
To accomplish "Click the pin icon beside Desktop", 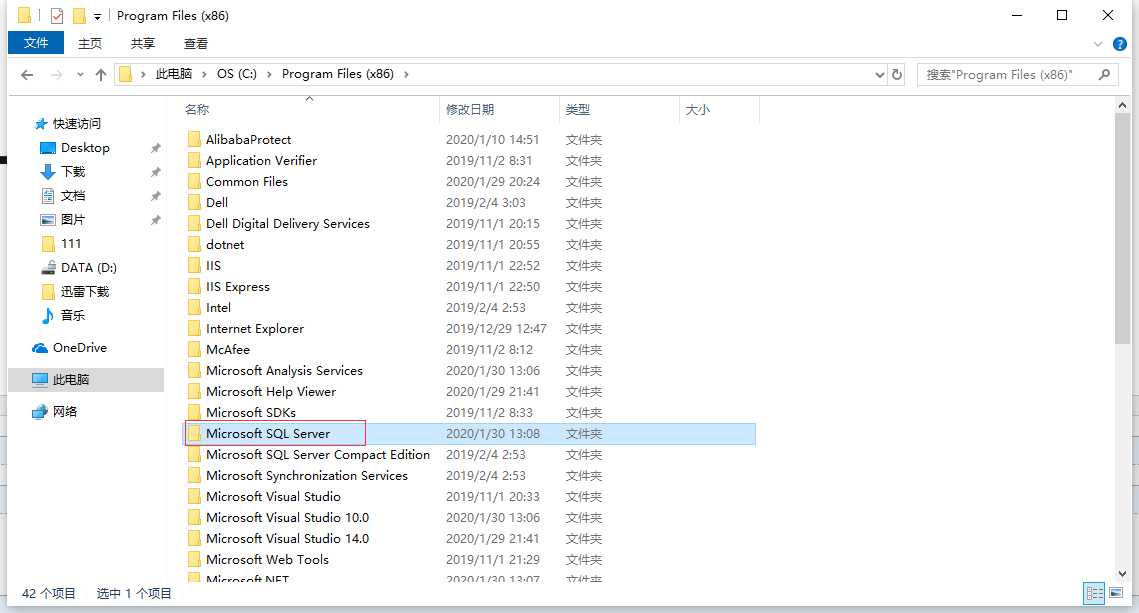I will point(155,148).
